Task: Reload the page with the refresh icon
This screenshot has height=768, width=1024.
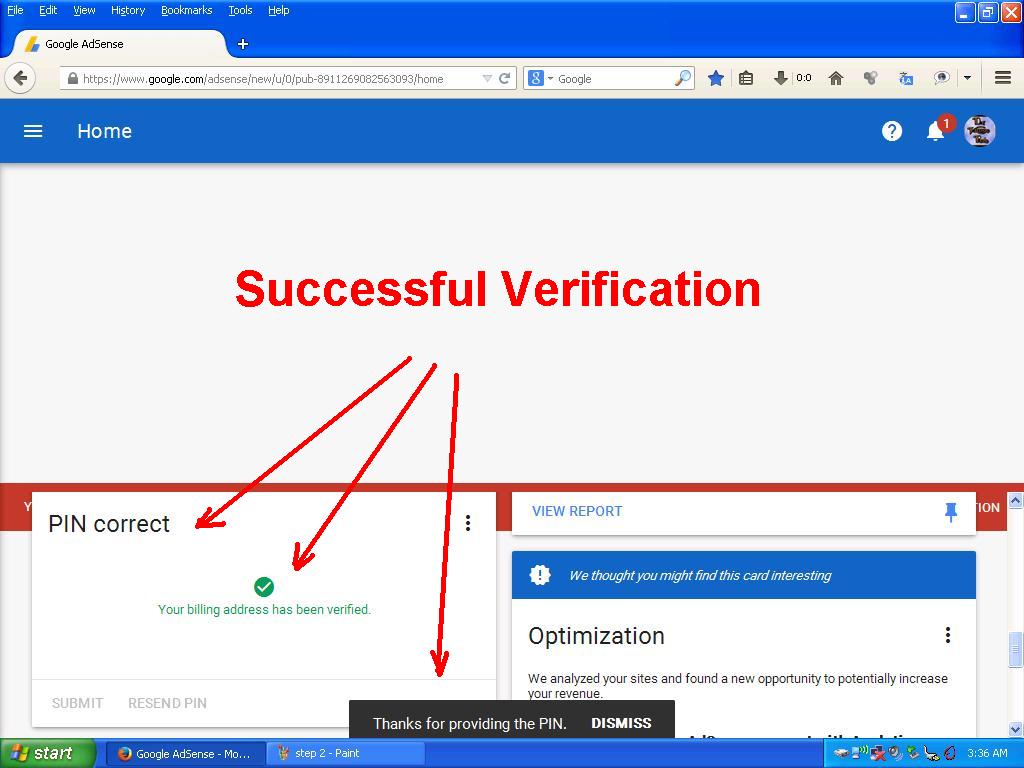Action: (504, 78)
